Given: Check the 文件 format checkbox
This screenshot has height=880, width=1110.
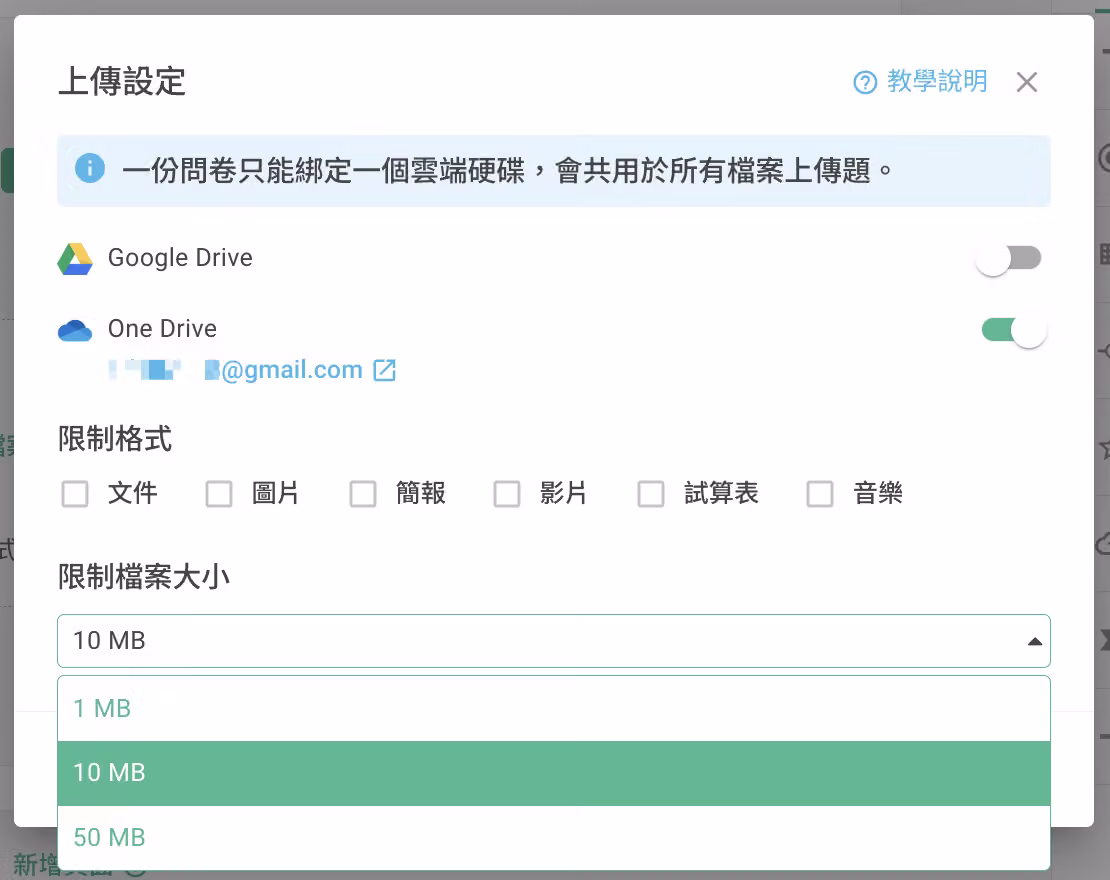Looking at the screenshot, I should pos(75,493).
